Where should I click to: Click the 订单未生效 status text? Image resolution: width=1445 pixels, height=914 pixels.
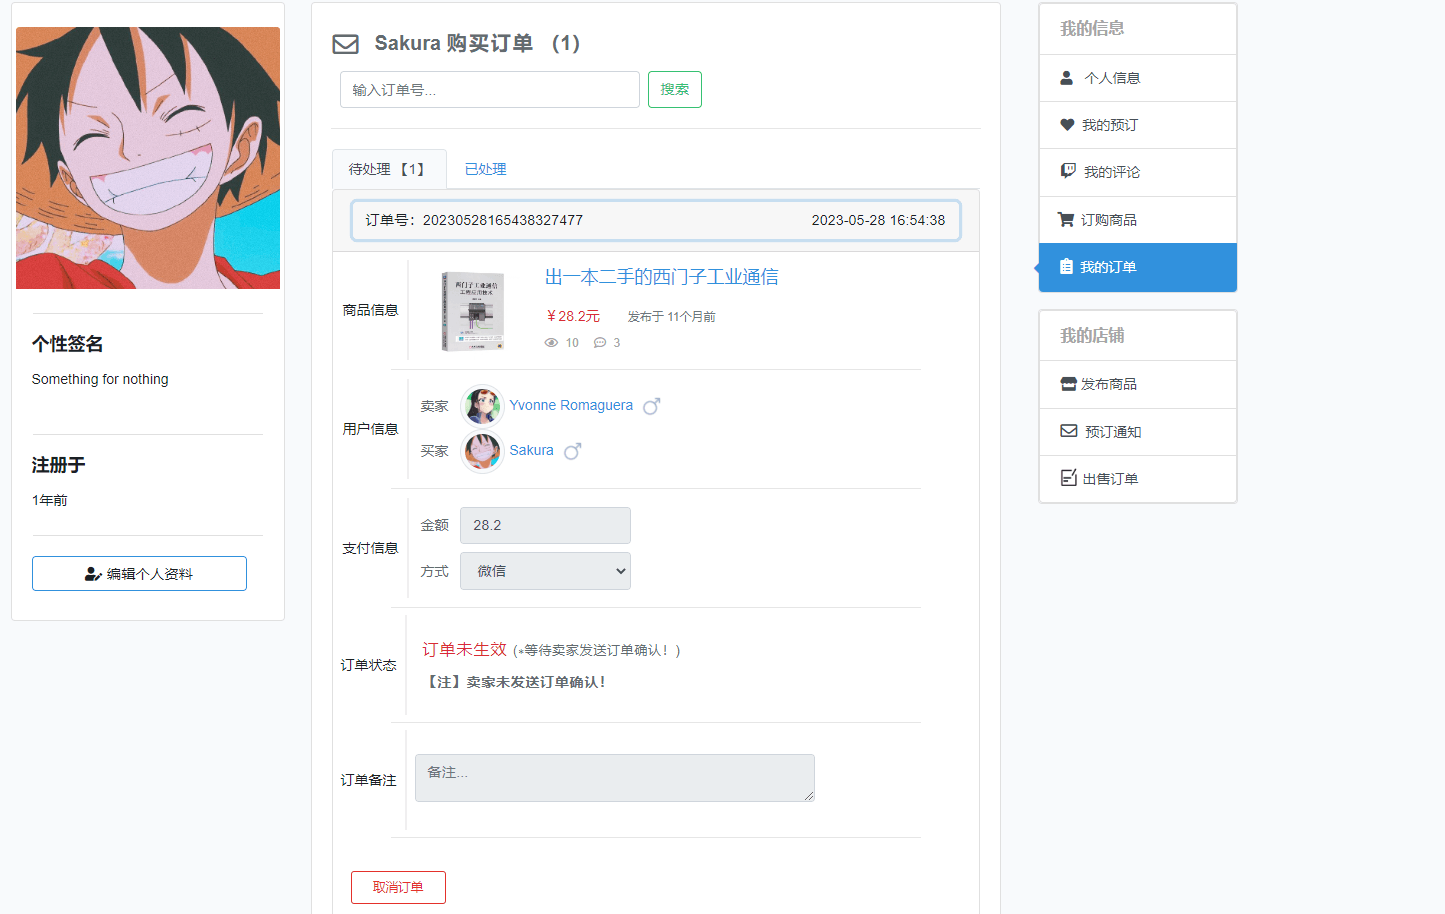point(464,649)
